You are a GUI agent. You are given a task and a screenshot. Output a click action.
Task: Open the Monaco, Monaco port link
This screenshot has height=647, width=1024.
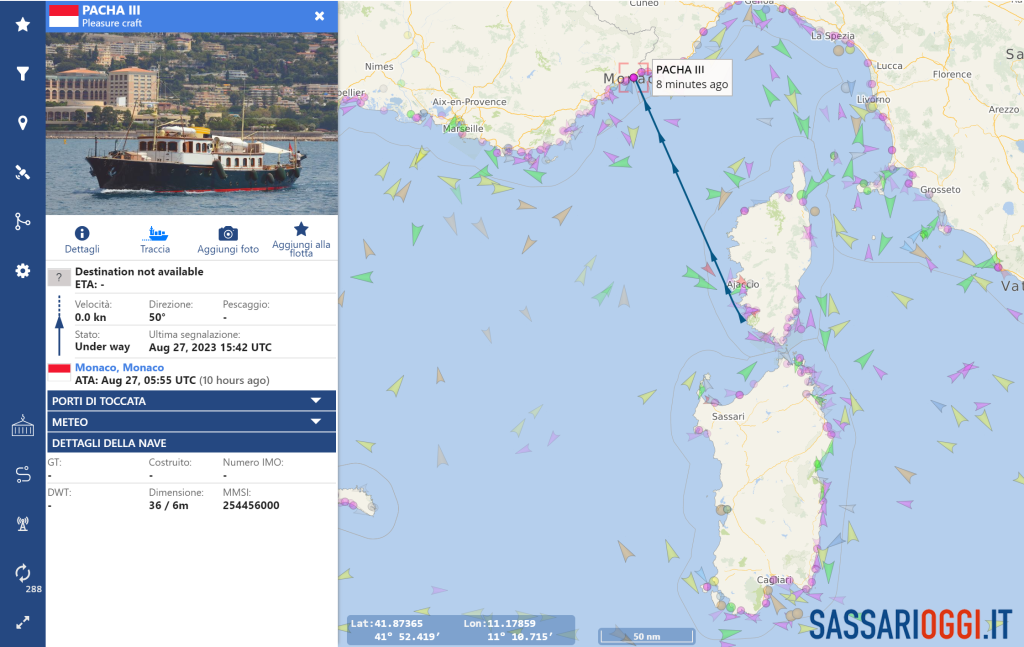click(x=119, y=368)
